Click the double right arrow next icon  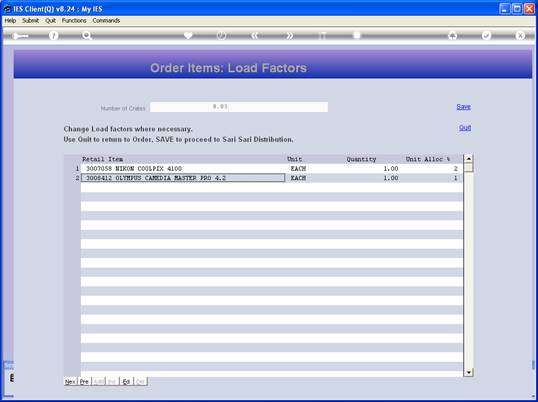click(x=289, y=35)
